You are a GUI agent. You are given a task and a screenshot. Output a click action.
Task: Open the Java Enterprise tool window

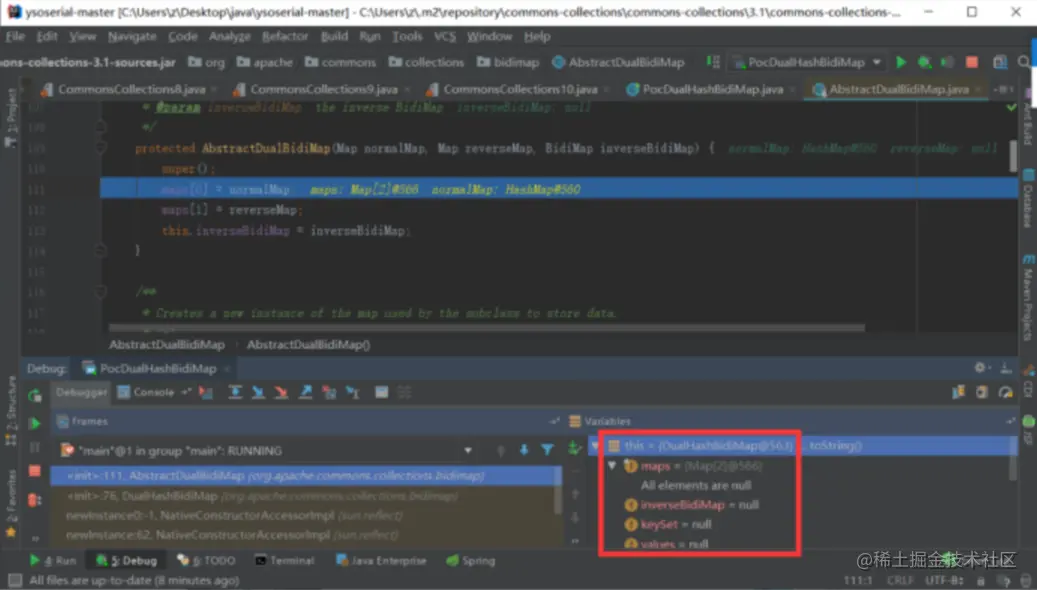click(x=382, y=560)
